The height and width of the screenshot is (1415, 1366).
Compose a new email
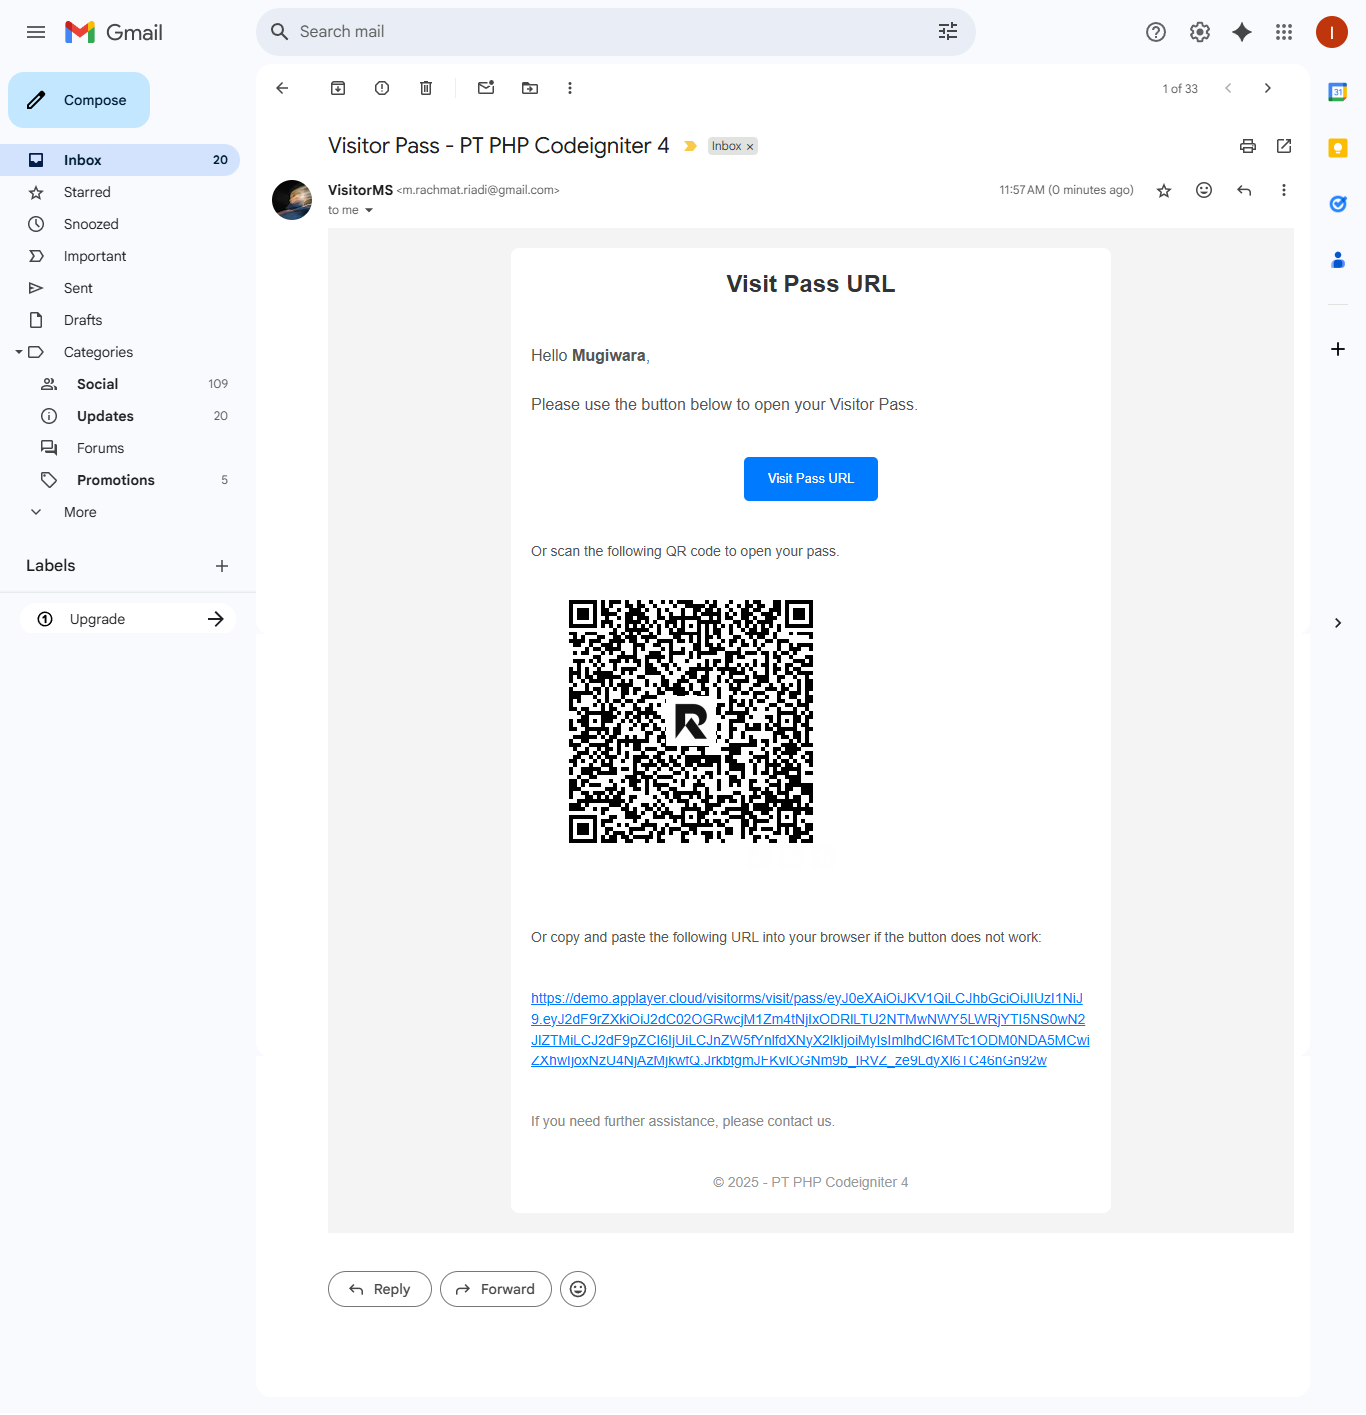[79, 100]
